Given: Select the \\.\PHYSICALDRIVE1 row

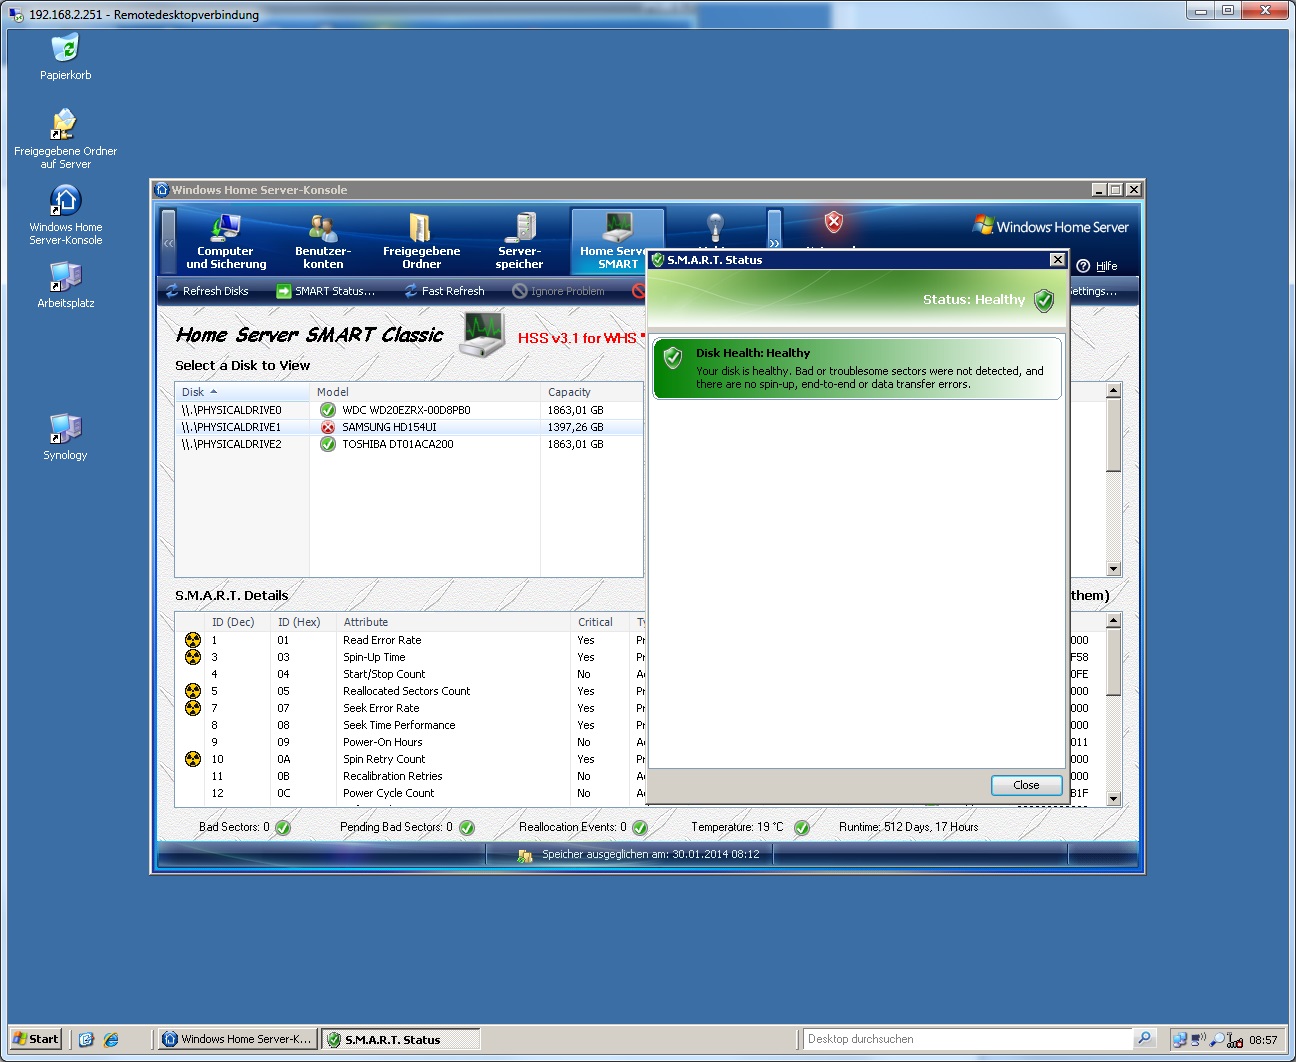Looking at the screenshot, I should (409, 427).
